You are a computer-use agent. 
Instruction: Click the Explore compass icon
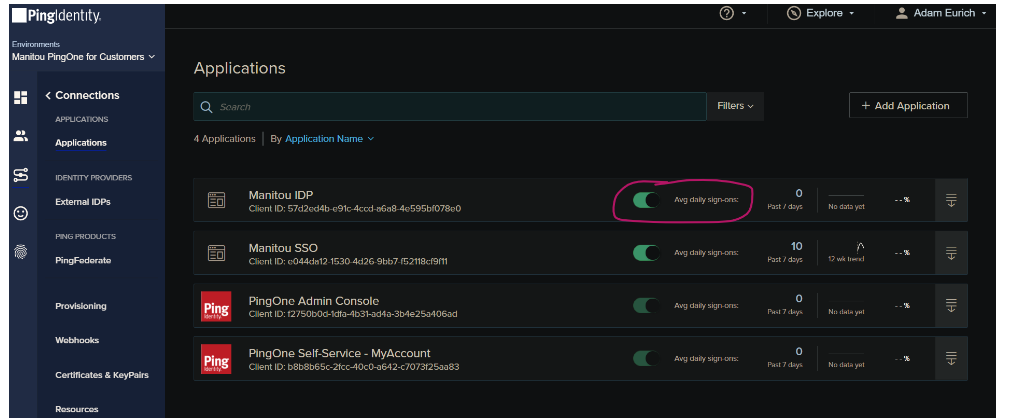[x=794, y=13]
